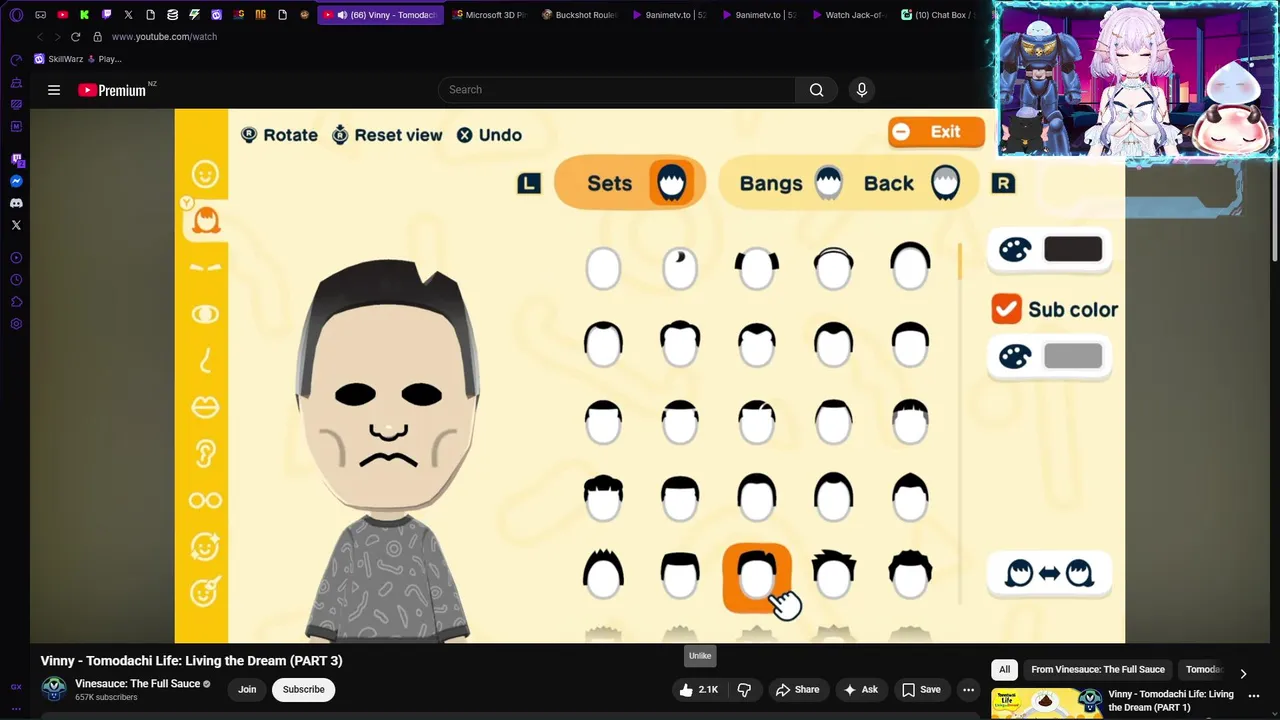Image resolution: width=1280 pixels, height=720 pixels.
Task: Select the eyebrows category icon
Action: coord(205,268)
